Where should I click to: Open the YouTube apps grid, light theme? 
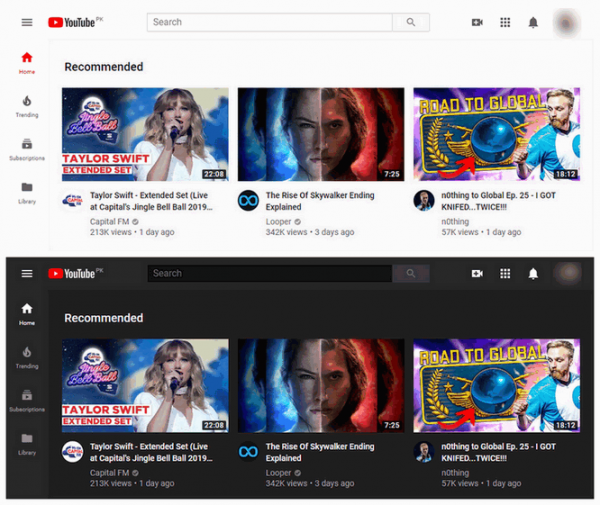point(505,23)
